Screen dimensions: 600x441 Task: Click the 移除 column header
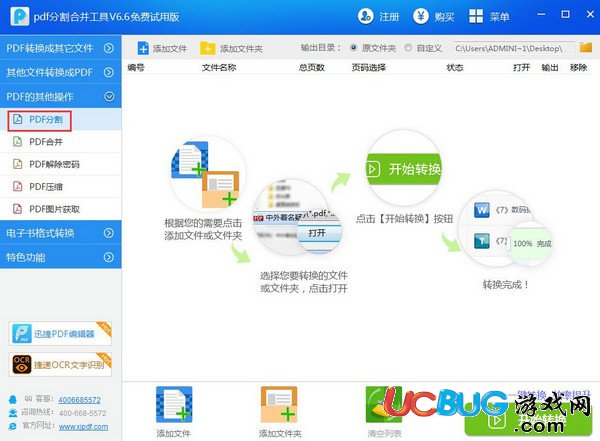(x=578, y=67)
